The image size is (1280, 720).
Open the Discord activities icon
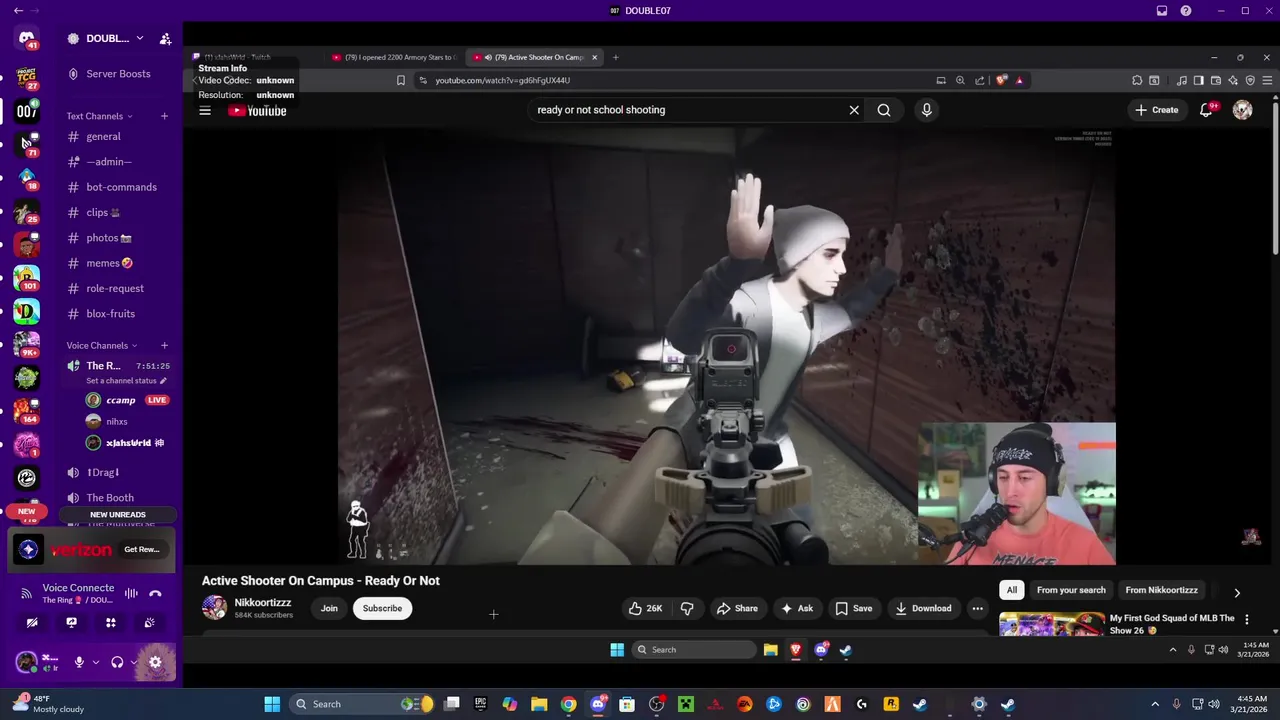coord(111,622)
